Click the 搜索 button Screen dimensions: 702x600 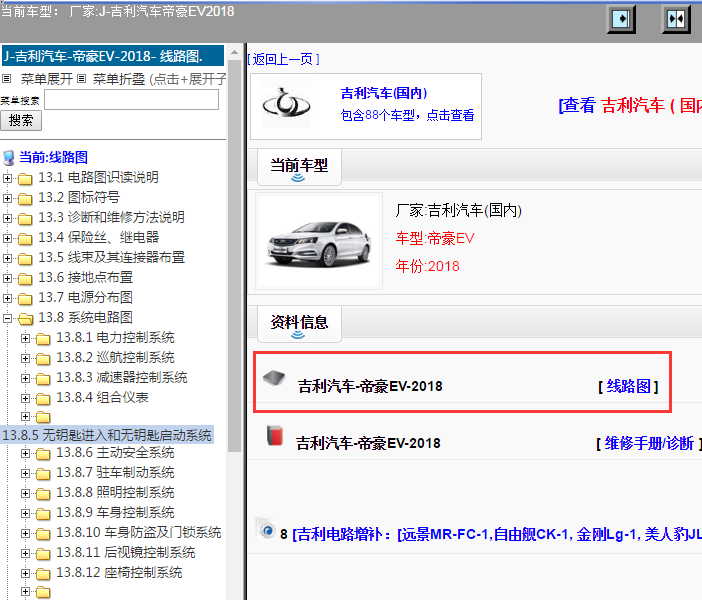21,120
